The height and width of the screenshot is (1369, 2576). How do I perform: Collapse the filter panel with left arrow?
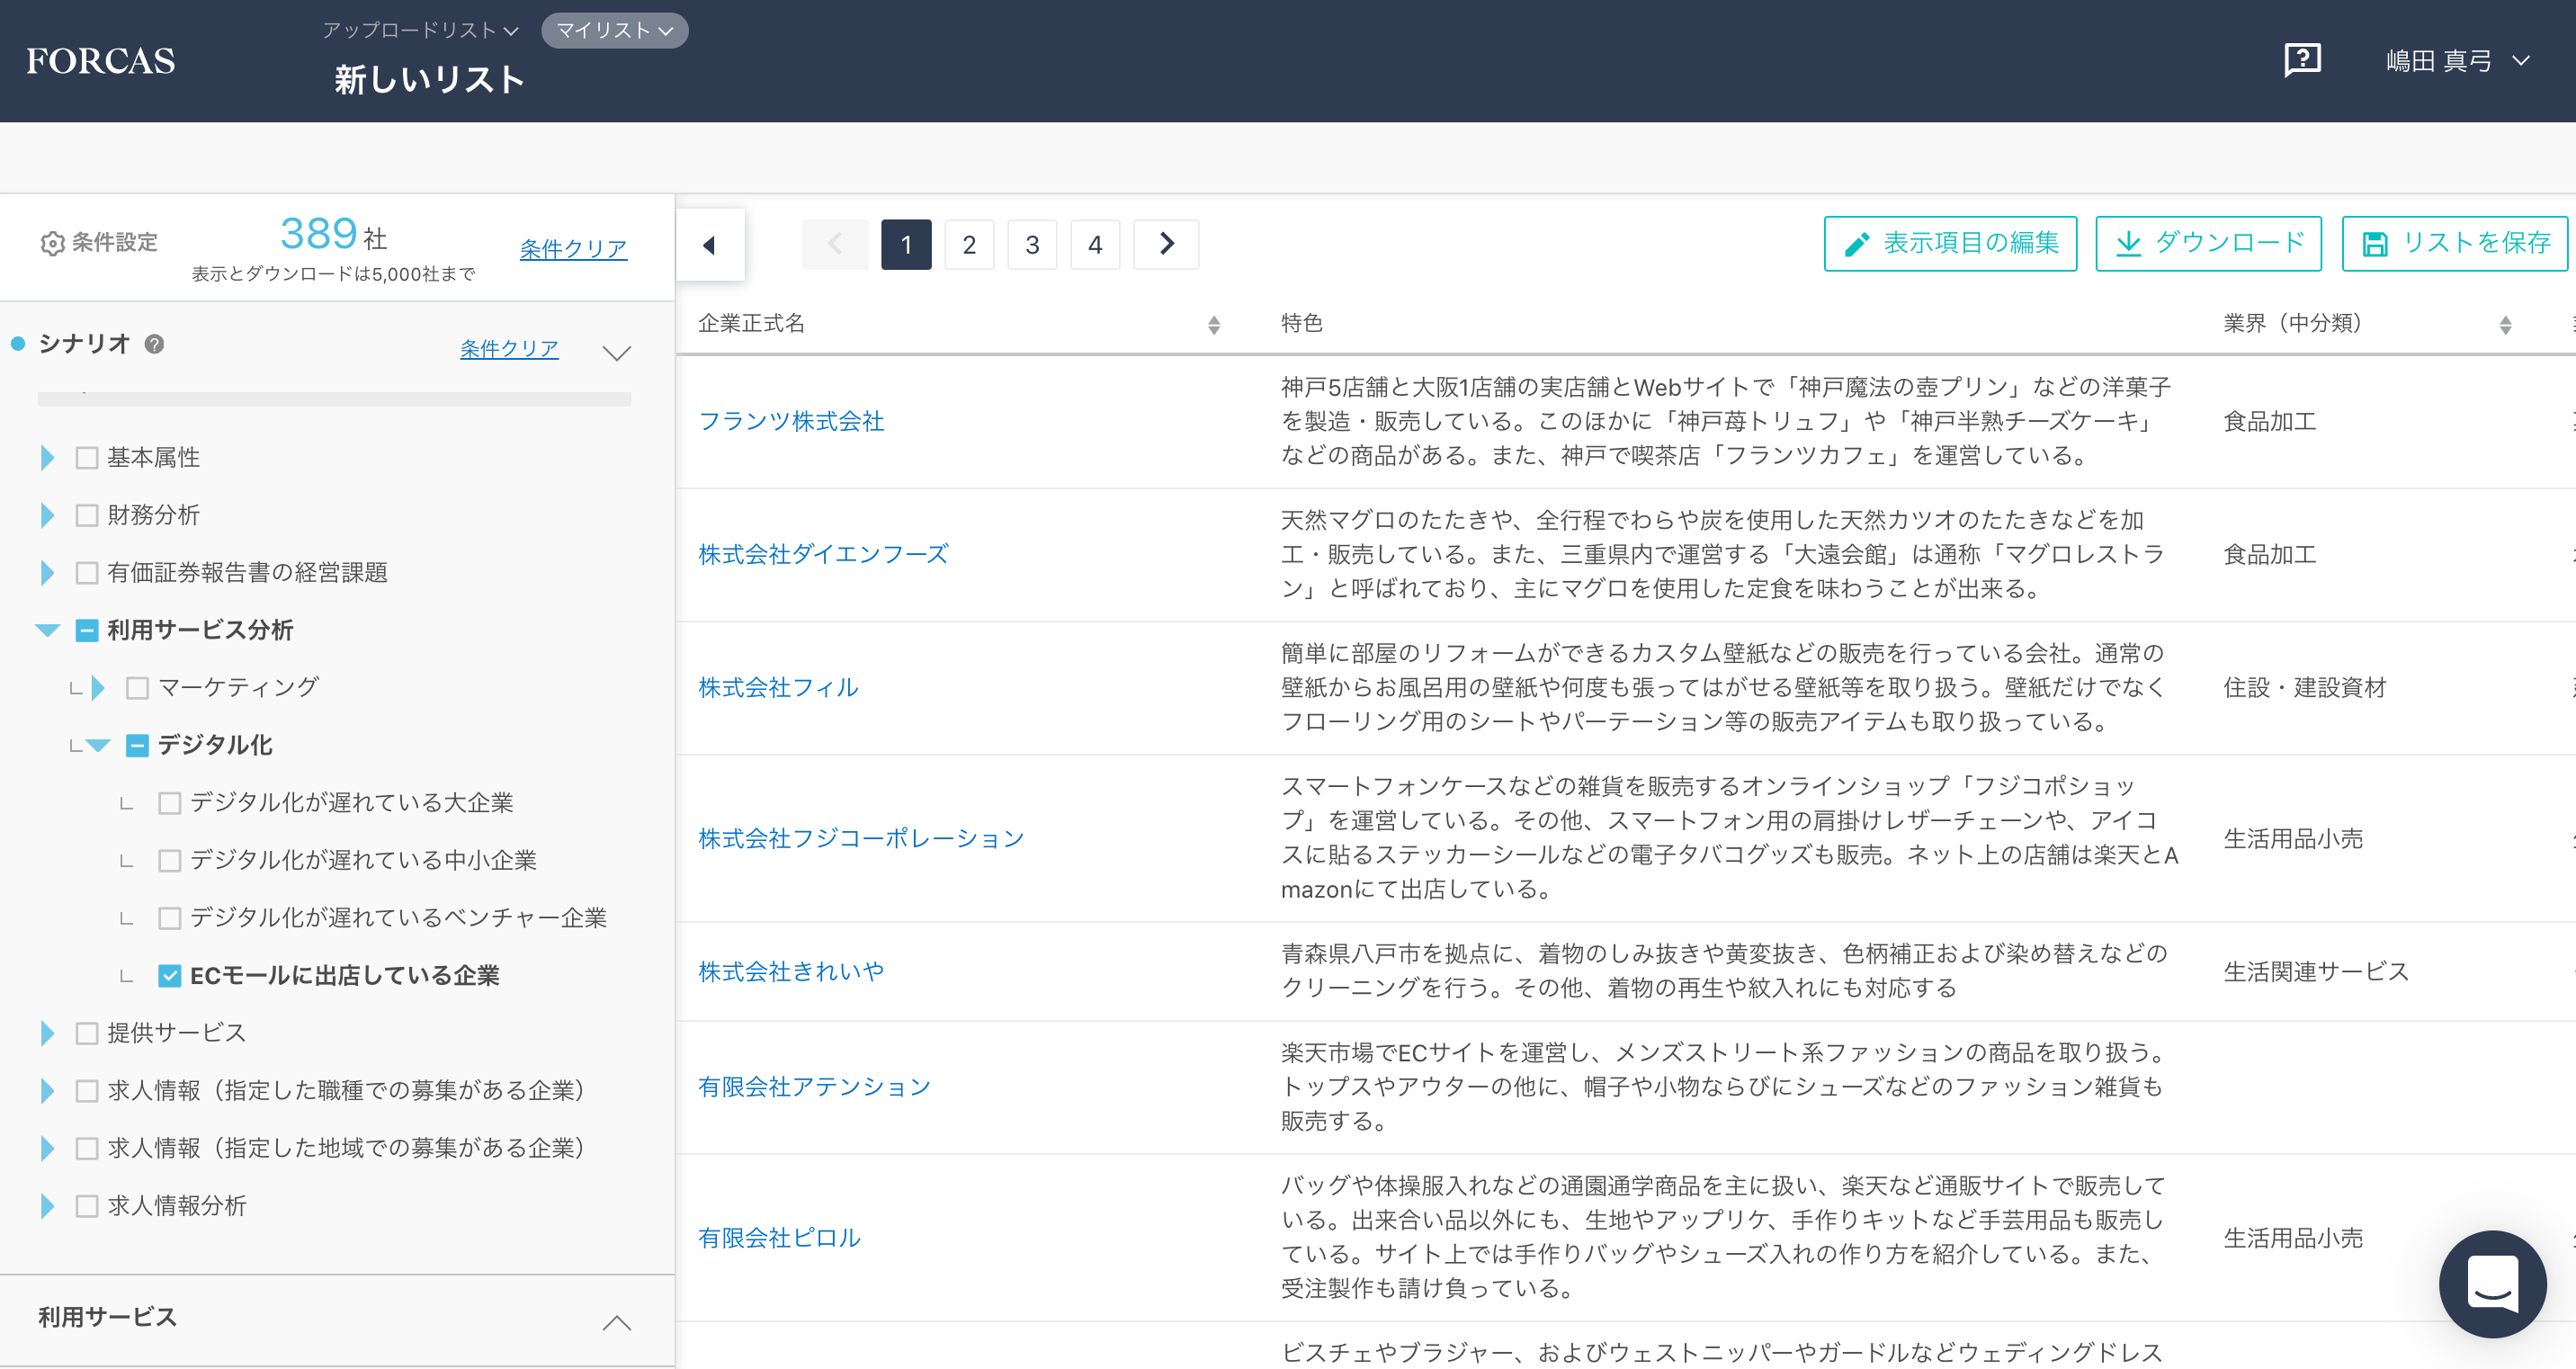point(710,244)
